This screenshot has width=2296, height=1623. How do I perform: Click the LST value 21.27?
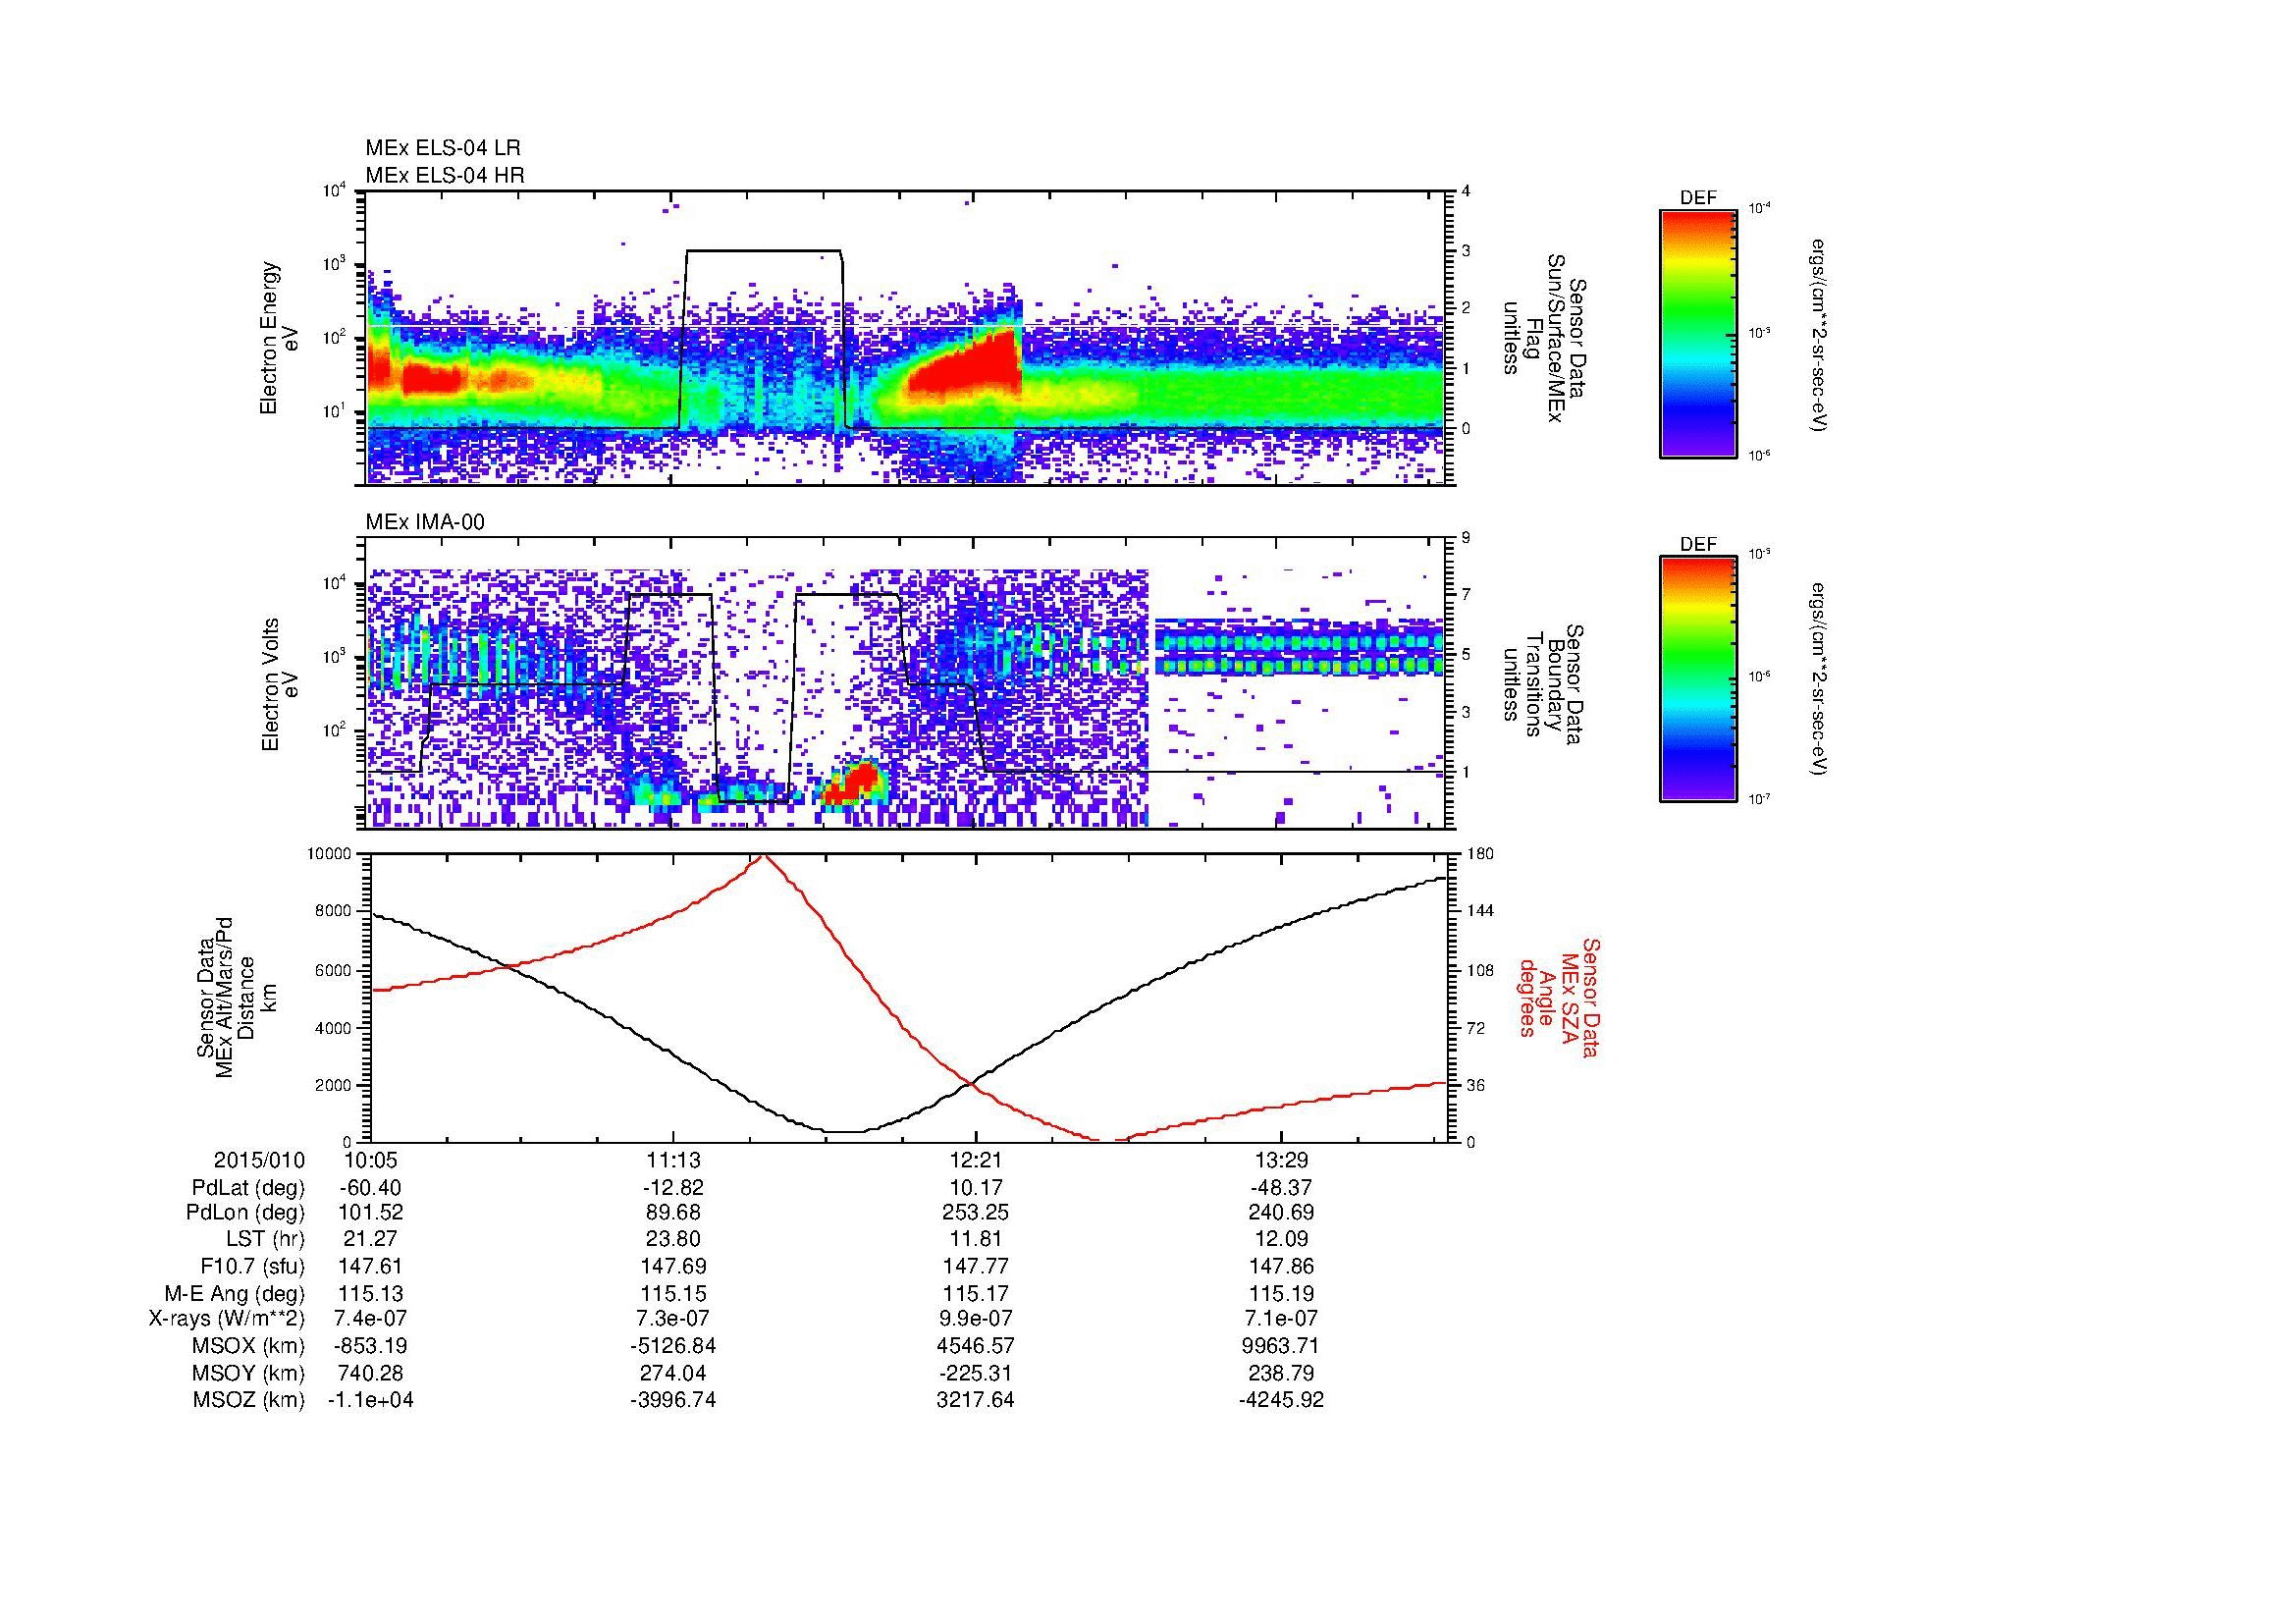[x=371, y=1240]
